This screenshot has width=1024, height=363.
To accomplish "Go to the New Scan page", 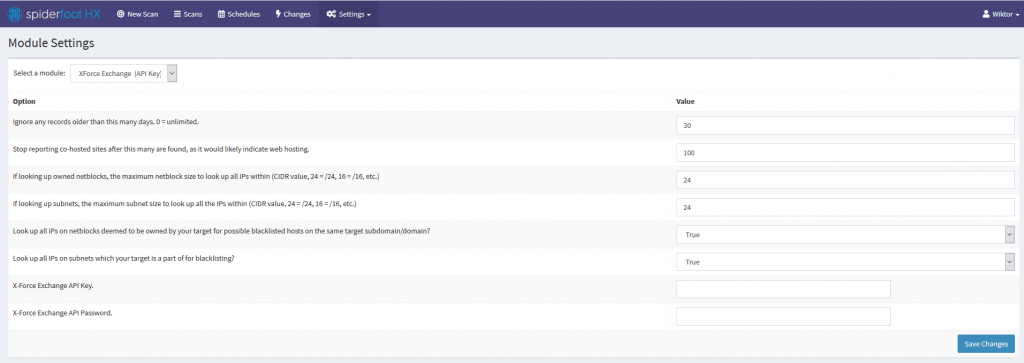I will pos(137,14).
